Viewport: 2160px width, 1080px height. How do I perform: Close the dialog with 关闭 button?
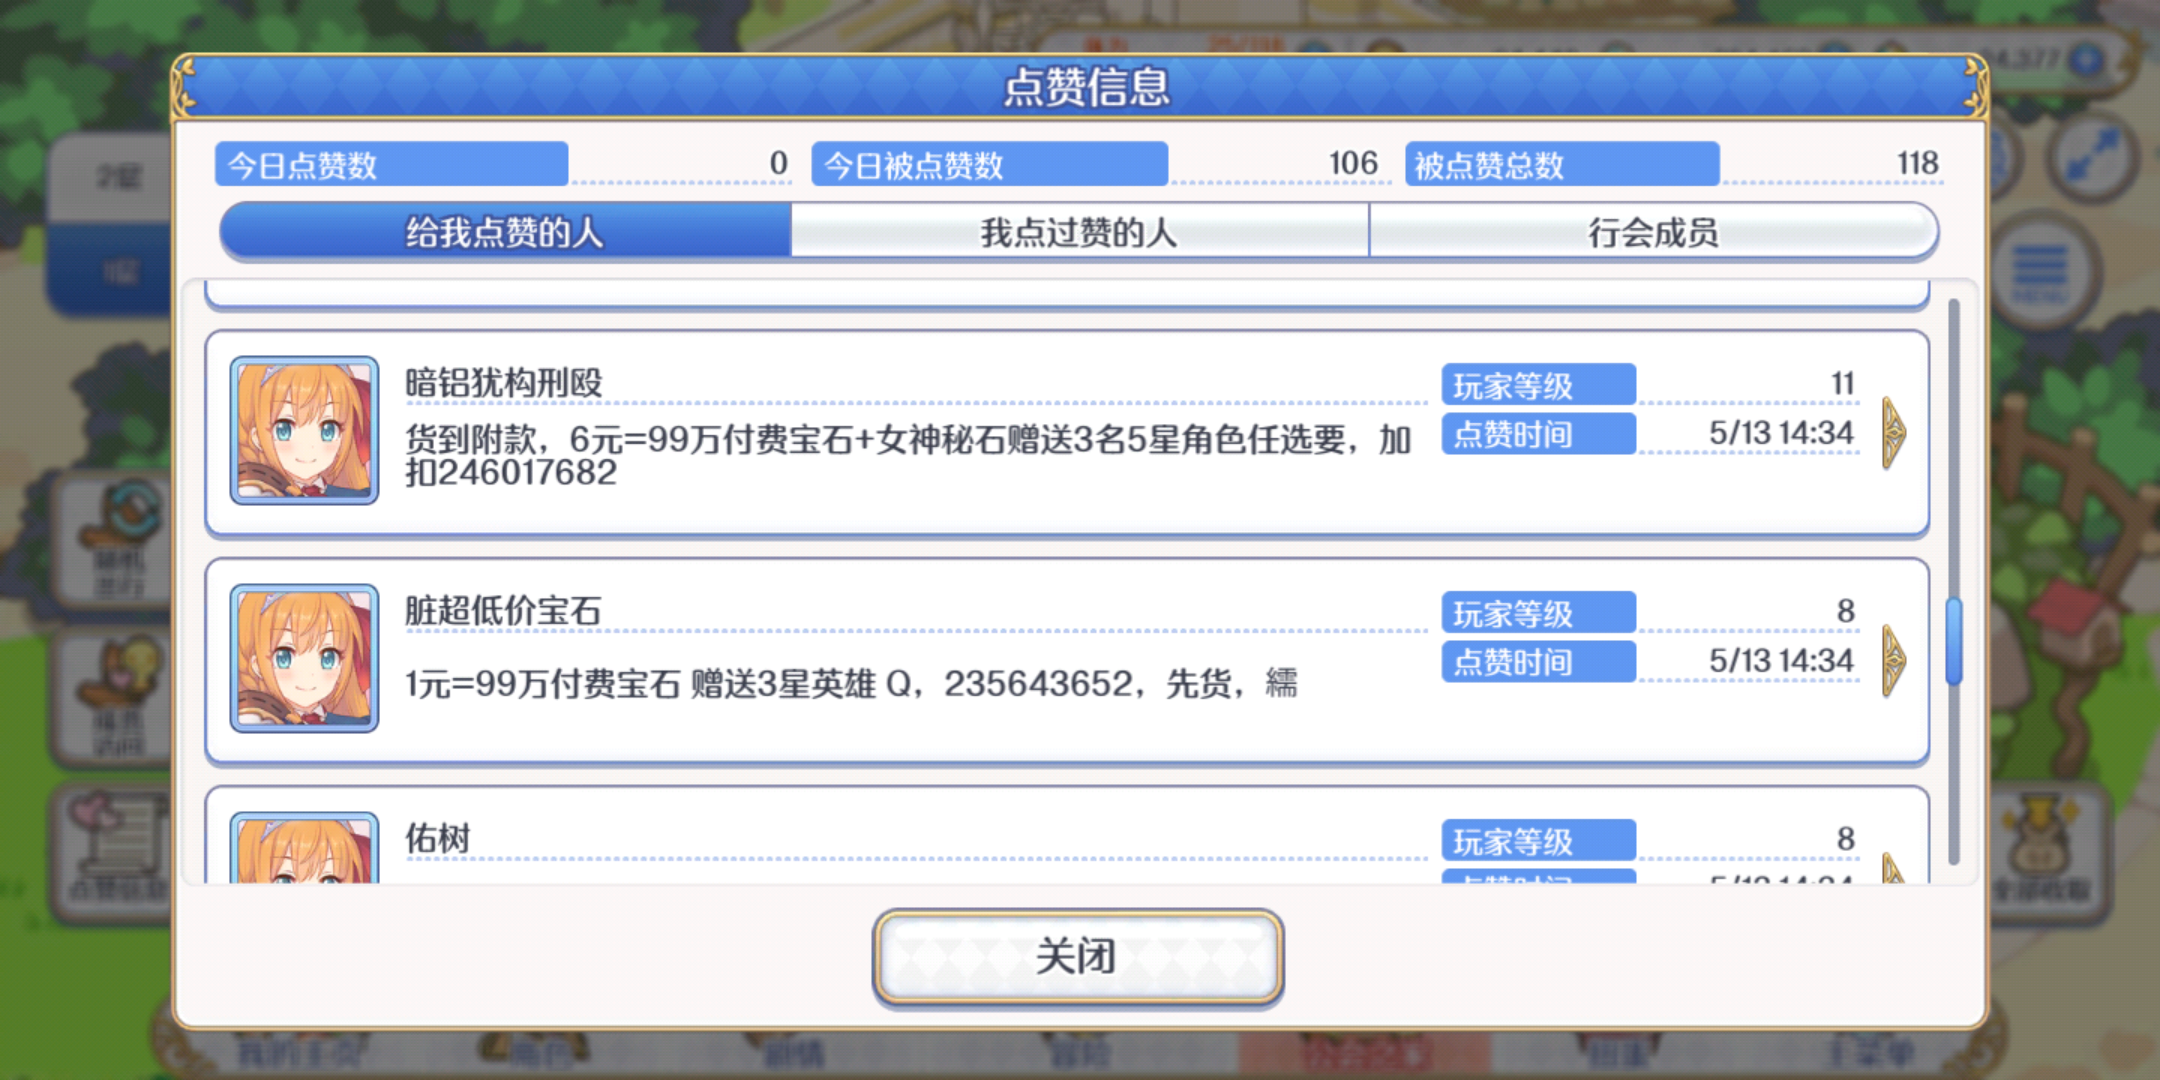click(x=1078, y=957)
